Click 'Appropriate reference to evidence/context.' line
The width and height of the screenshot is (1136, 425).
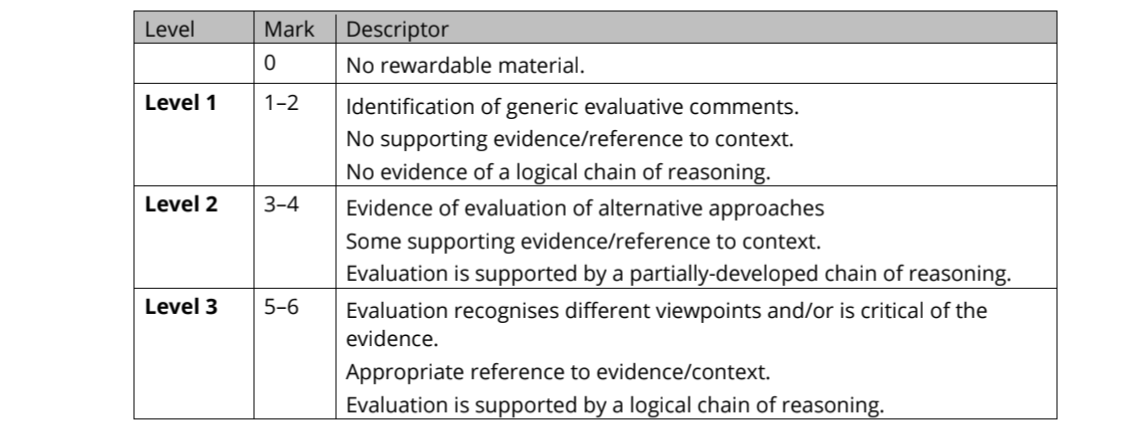[x=558, y=373]
